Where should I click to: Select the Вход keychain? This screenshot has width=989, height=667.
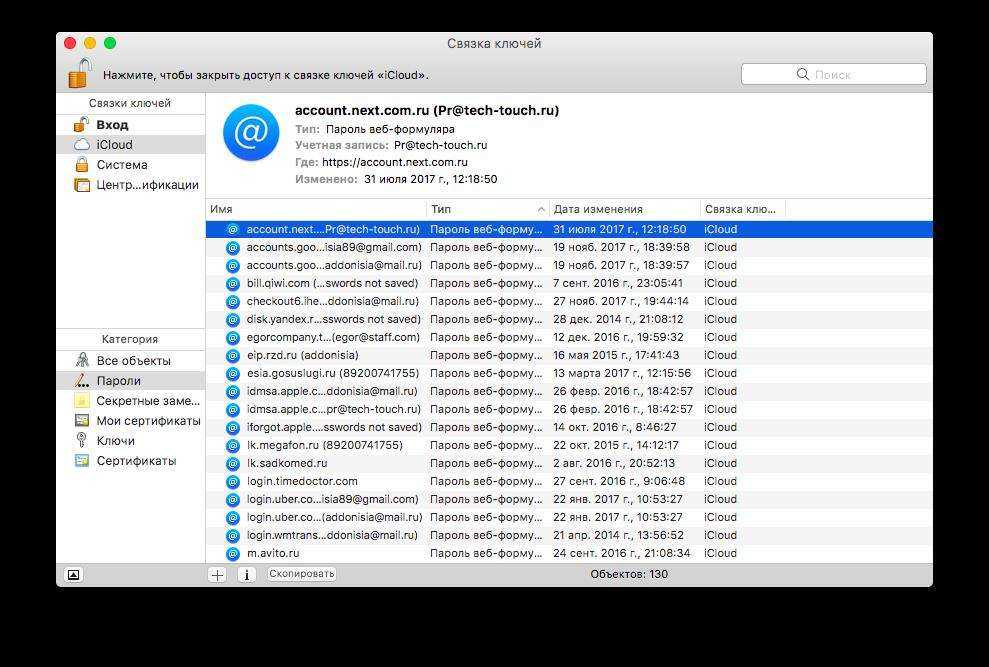(131, 124)
